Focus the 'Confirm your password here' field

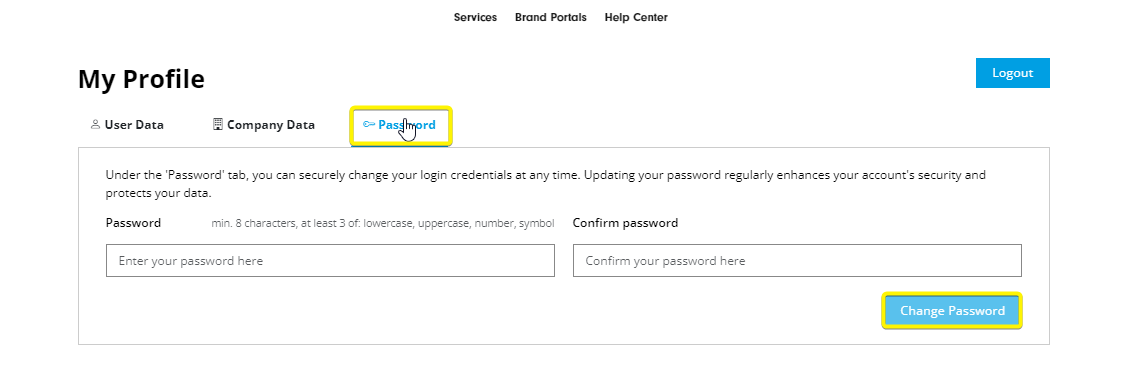click(797, 260)
